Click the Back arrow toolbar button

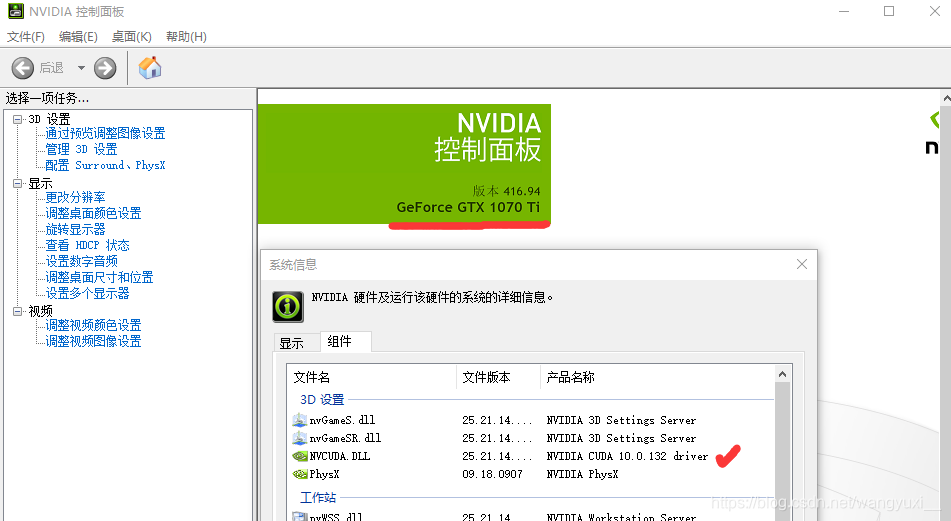point(22,68)
